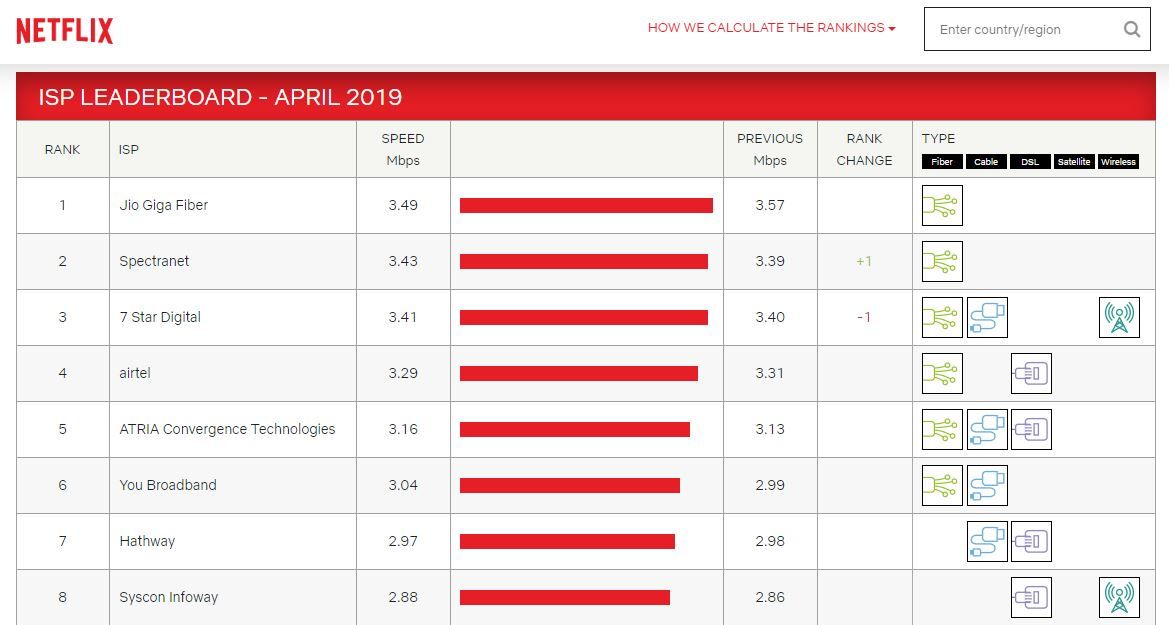Click the Syscon Infoway wireless icon

1119,597
